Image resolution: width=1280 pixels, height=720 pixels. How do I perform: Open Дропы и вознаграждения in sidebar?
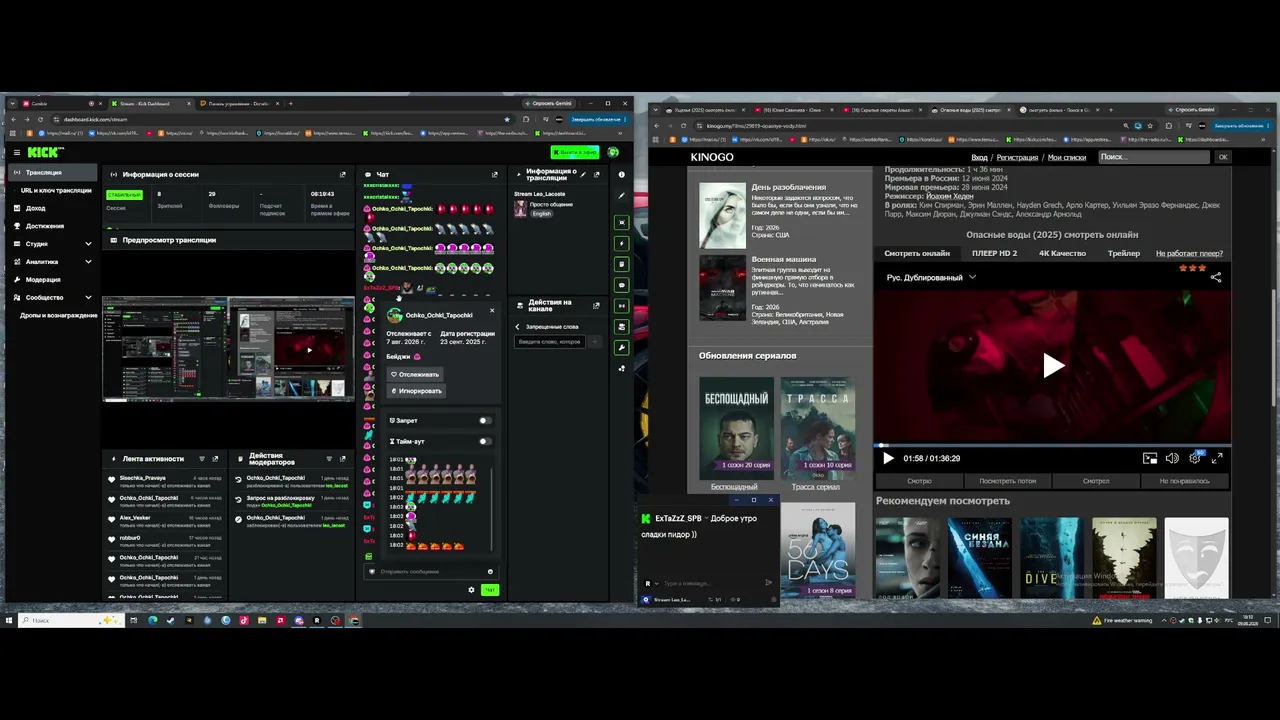59,316
